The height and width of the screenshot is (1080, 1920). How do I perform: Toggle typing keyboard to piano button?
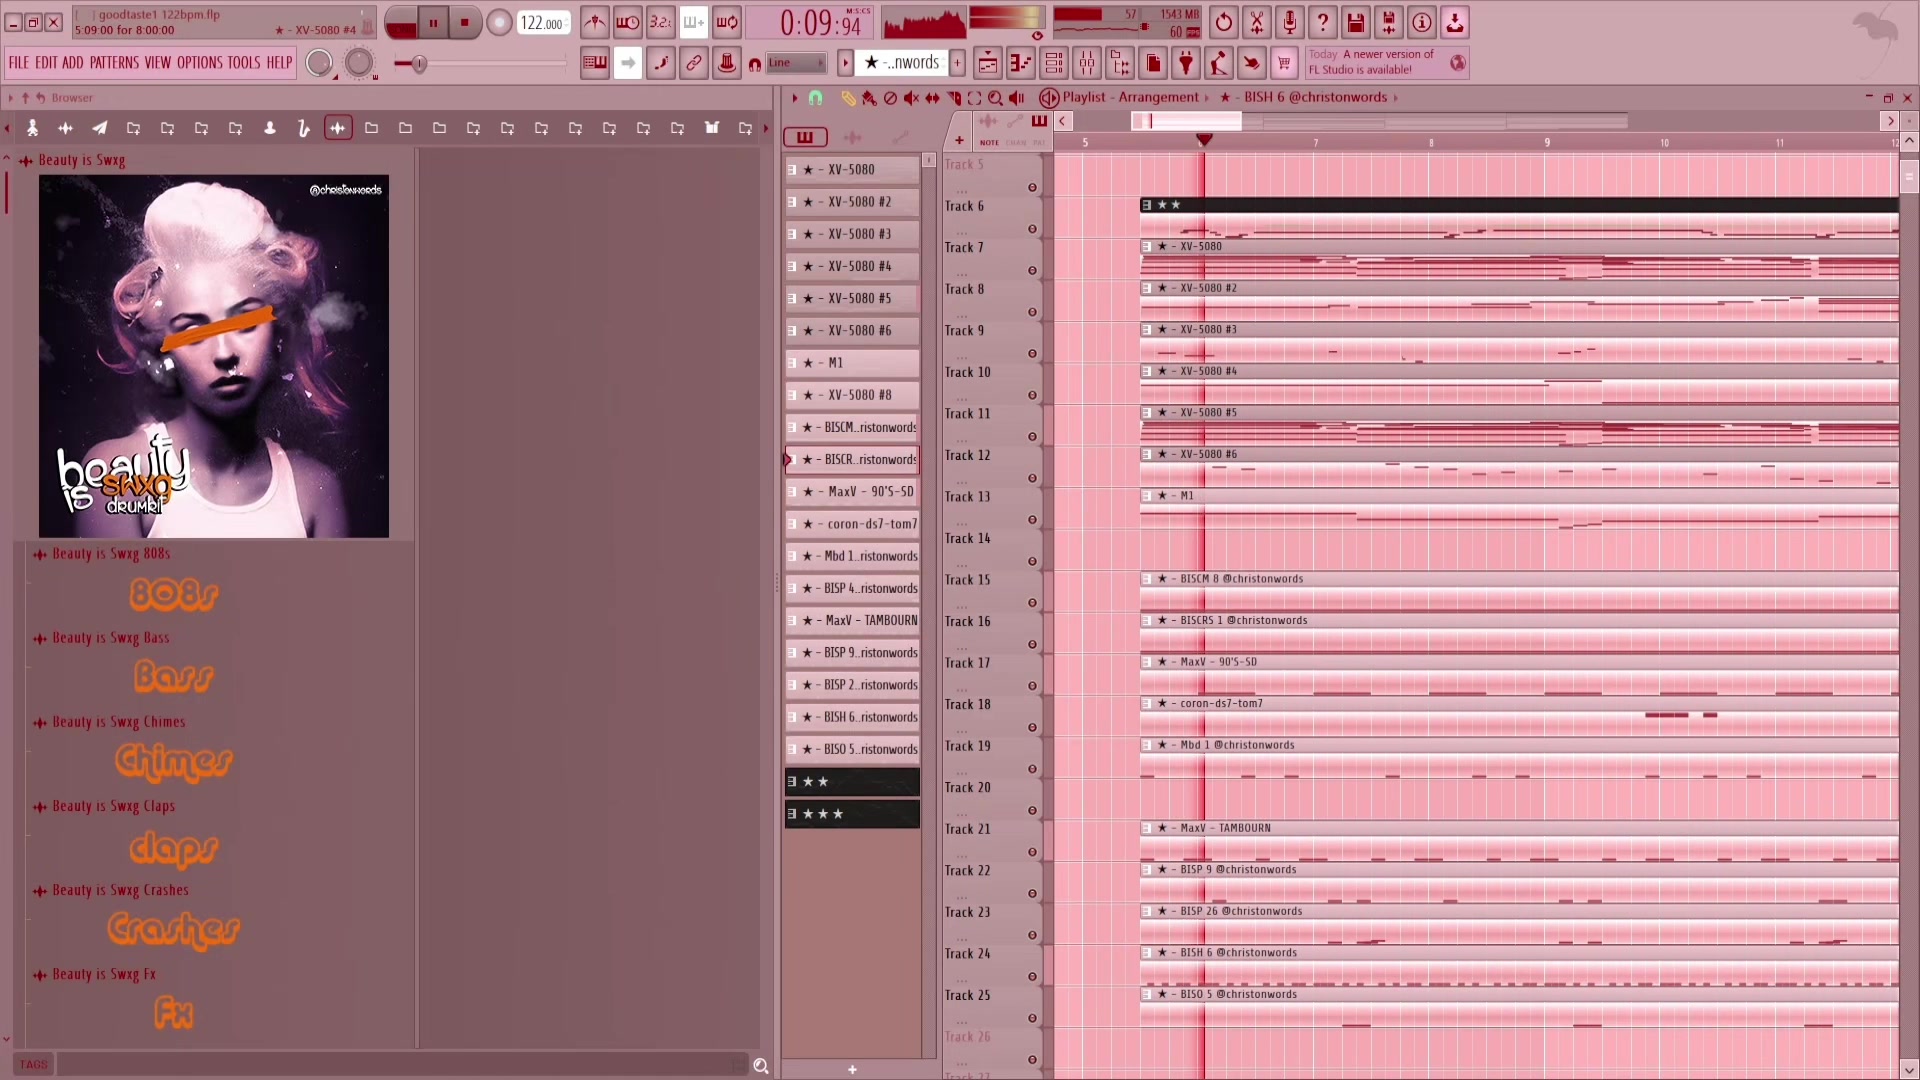(x=595, y=63)
